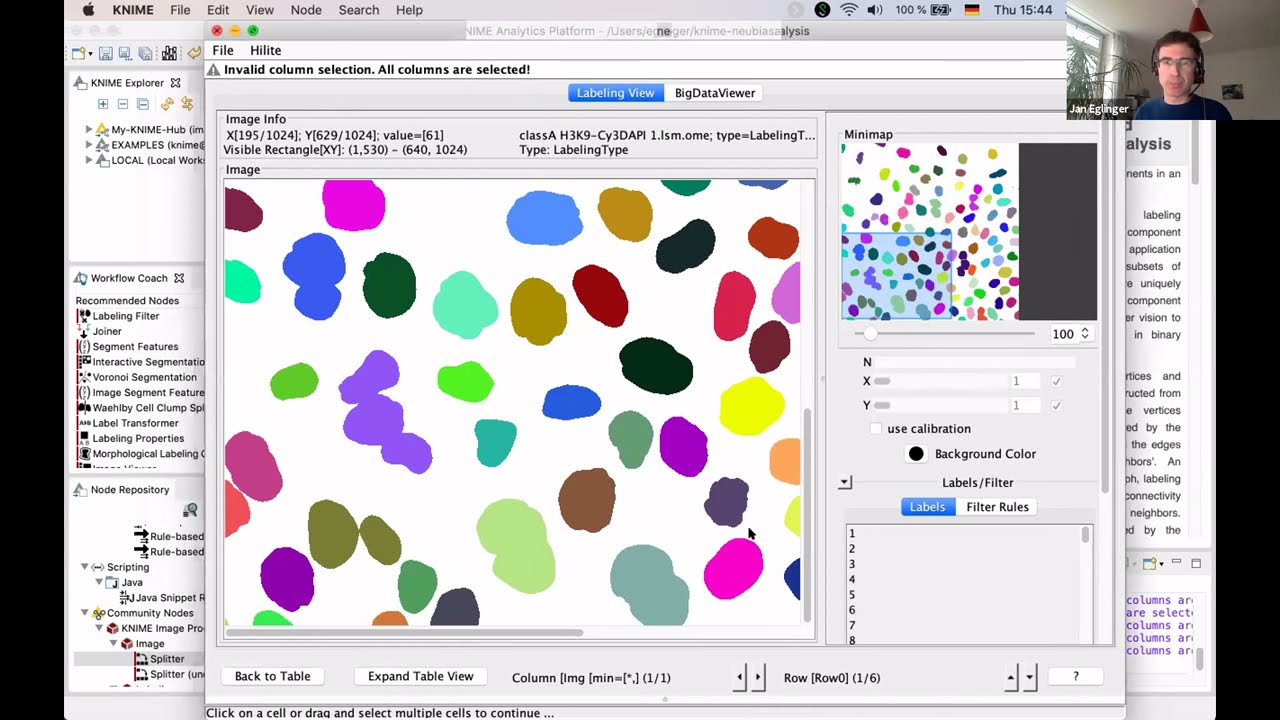
Task: Collapse the Labels/Filter section arrow
Action: [845, 483]
